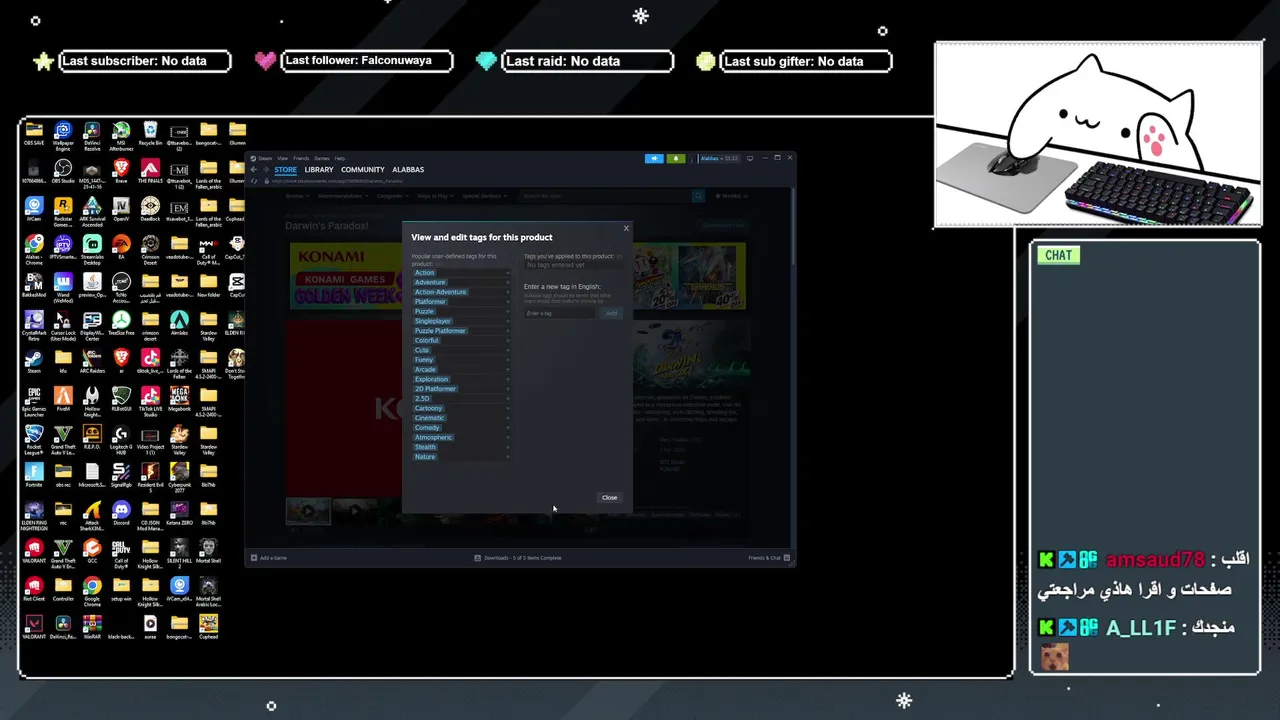Viewport: 1280px width, 720px height.
Task: Click the 2D Platformer tag
Action: [x=436, y=389]
